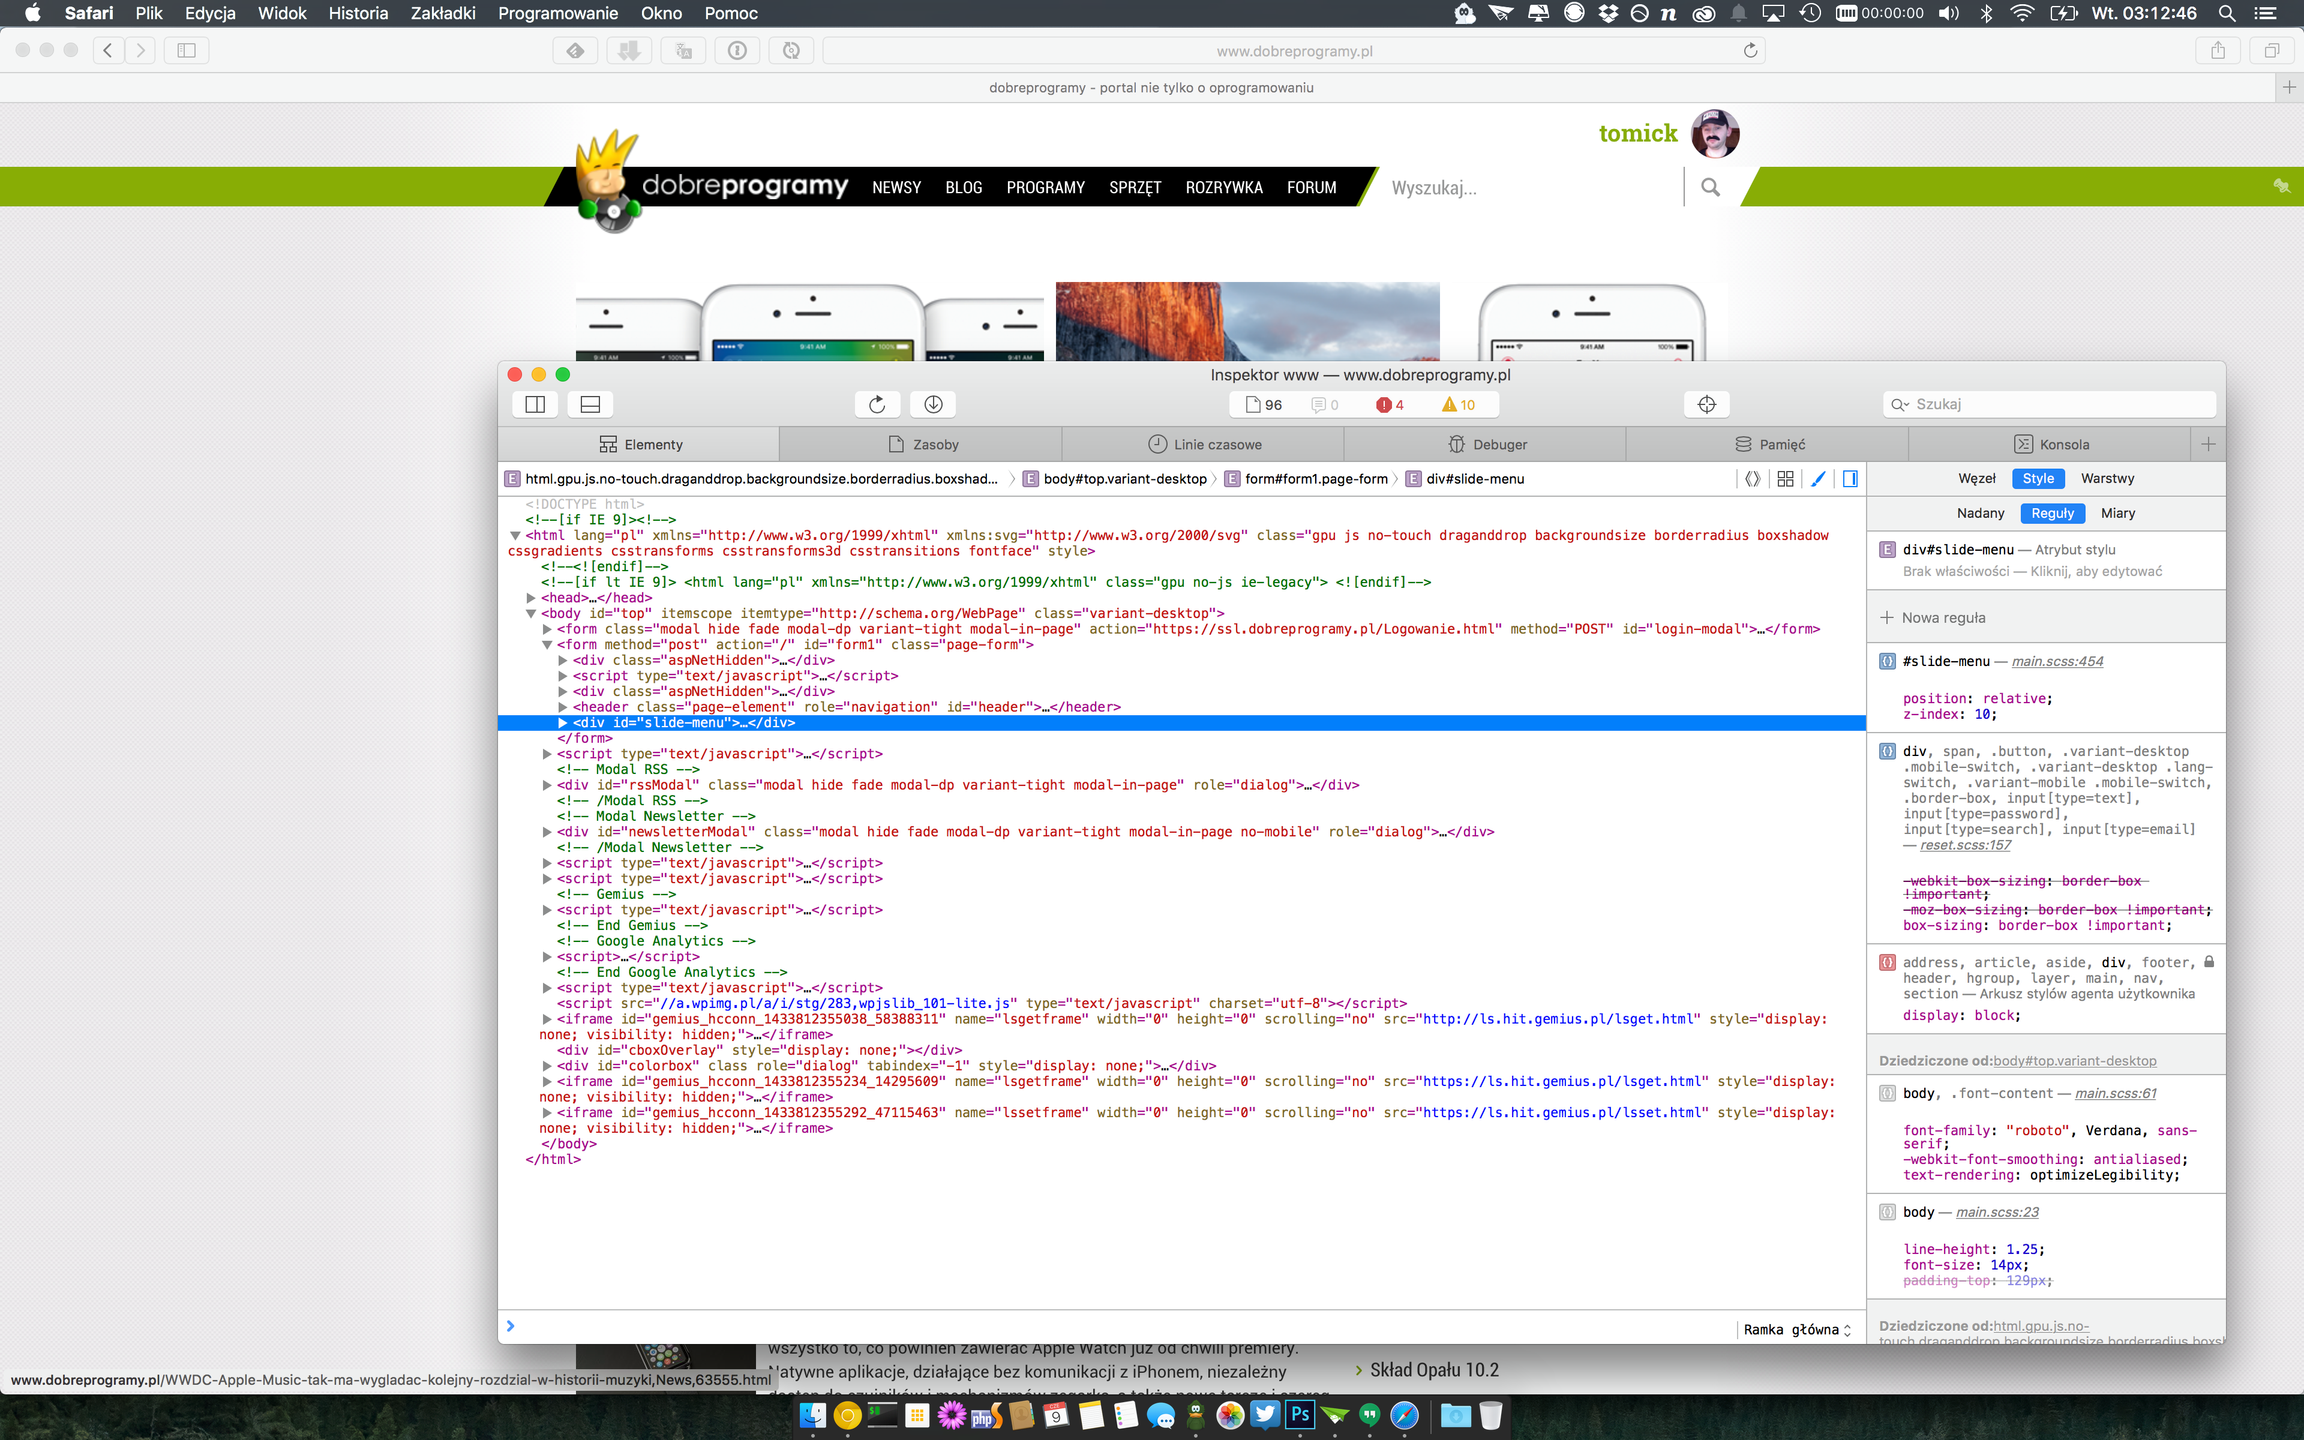Select the Nadany style segment
This screenshot has height=1440, width=2304.
click(1980, 513)
